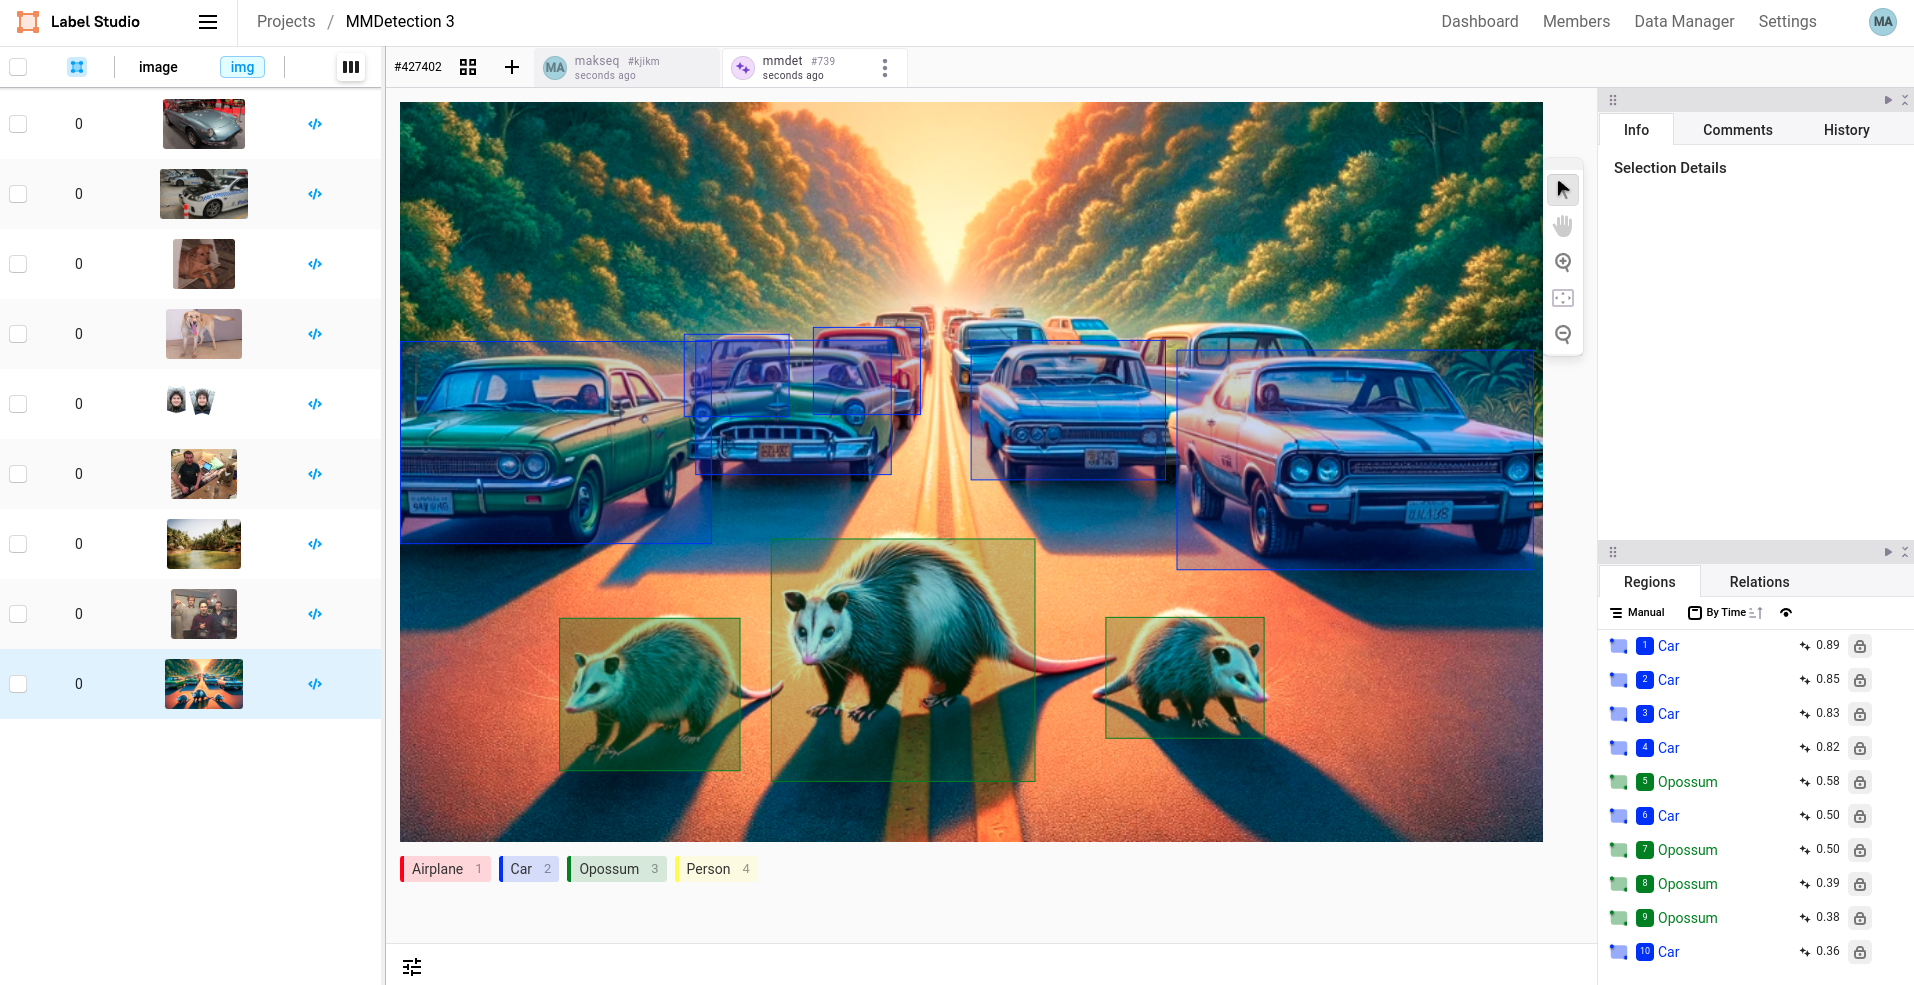The height and width of the screenshot is (985, 1914).
Task: Open the compare all annotations grid view
Action: [x=468, y=67]
